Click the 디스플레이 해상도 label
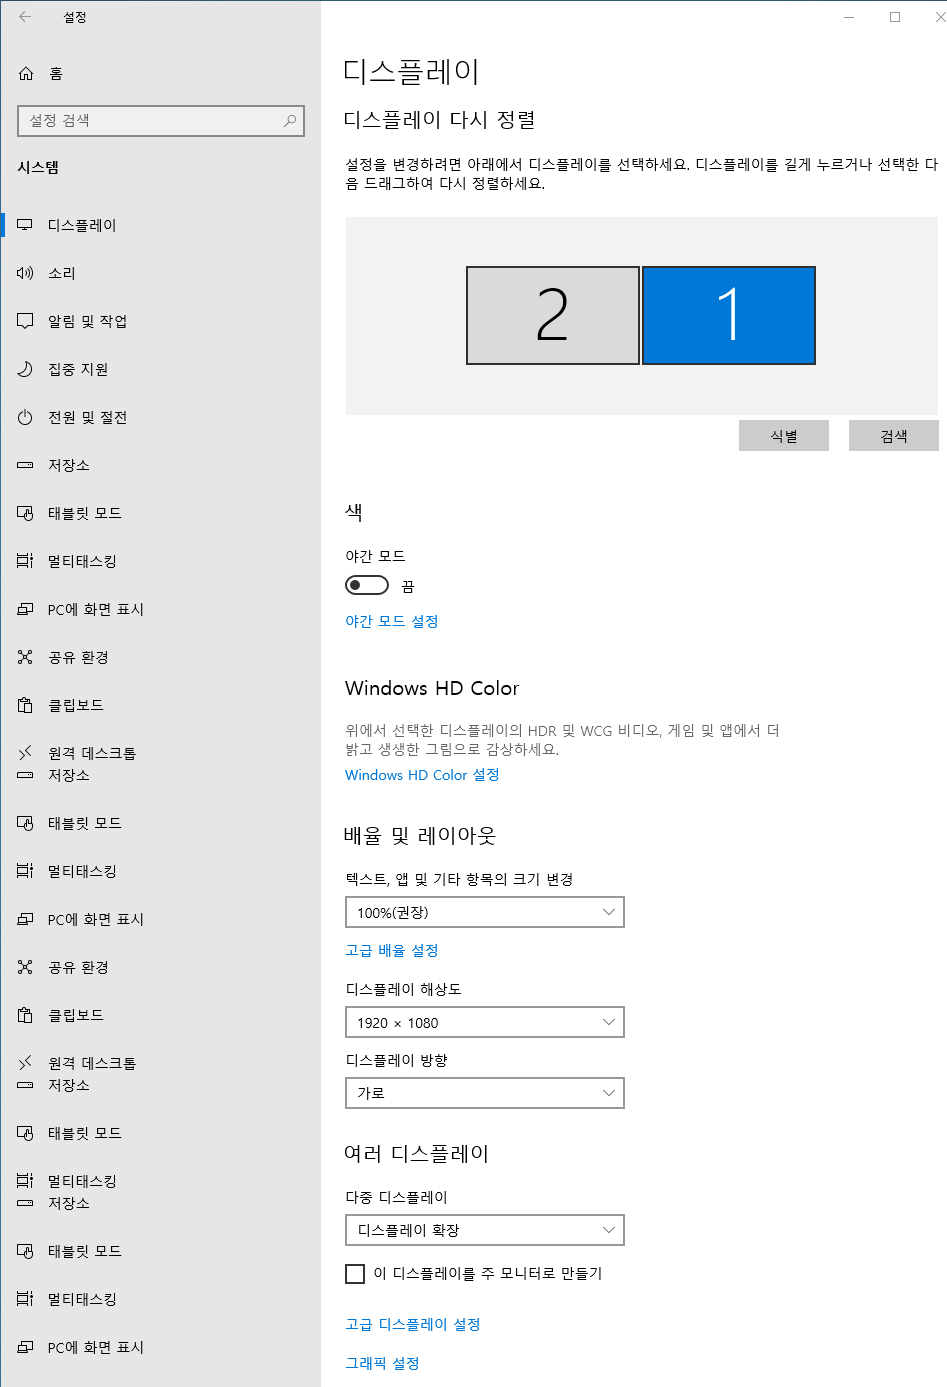Image resolution: width=947 pixels, height=1387 pixels. pyautogui.click(x=403, y=989)
